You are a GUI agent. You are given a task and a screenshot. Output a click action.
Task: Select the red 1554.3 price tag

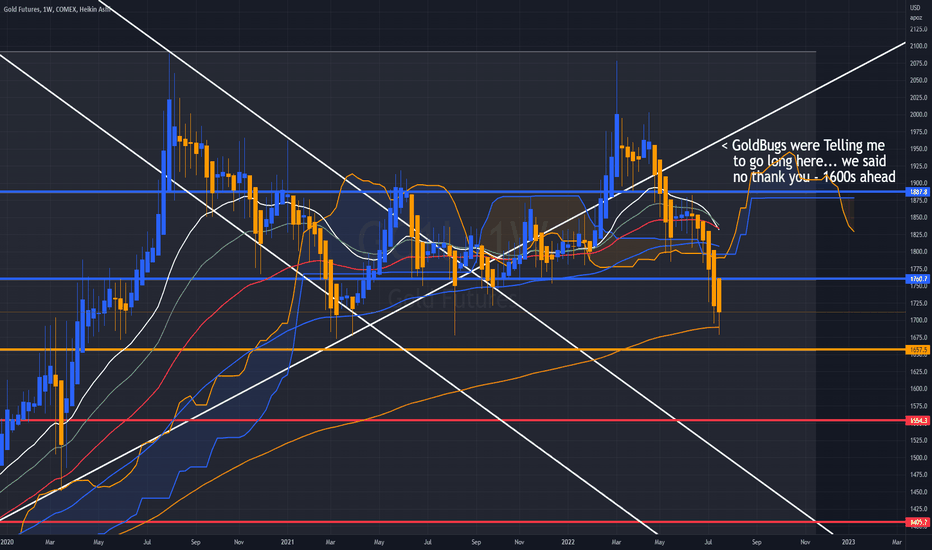[918, 421]
